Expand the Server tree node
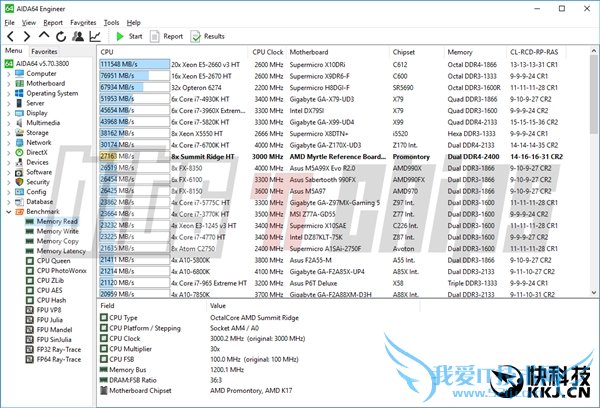 [x=8, y=103]
